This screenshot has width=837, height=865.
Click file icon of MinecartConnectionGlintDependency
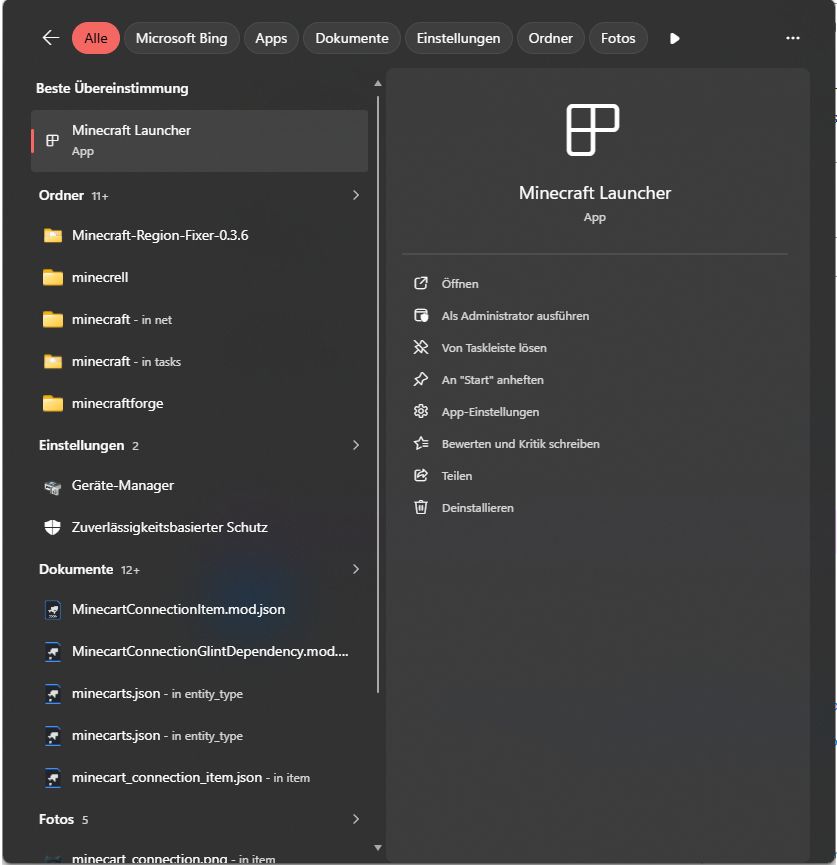coord(53,652)
